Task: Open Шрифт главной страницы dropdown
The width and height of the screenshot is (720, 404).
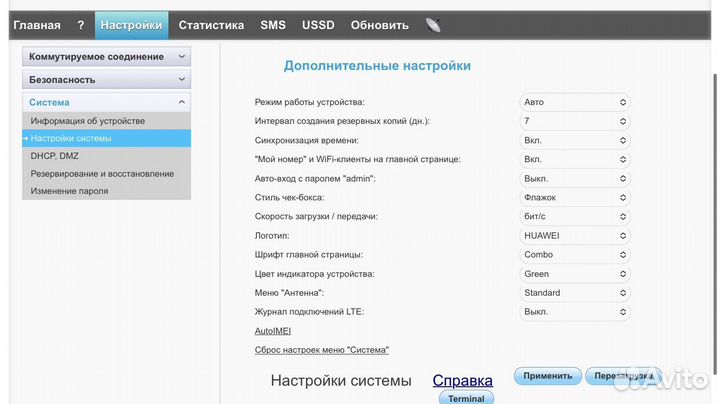Action: 575,255
